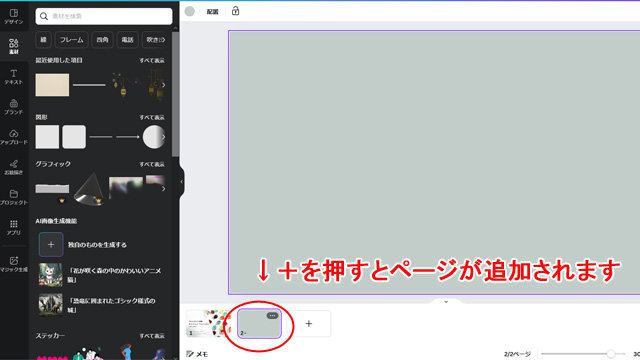
Task: Add the circle shape from 図形
Action: tap(153, 137)
